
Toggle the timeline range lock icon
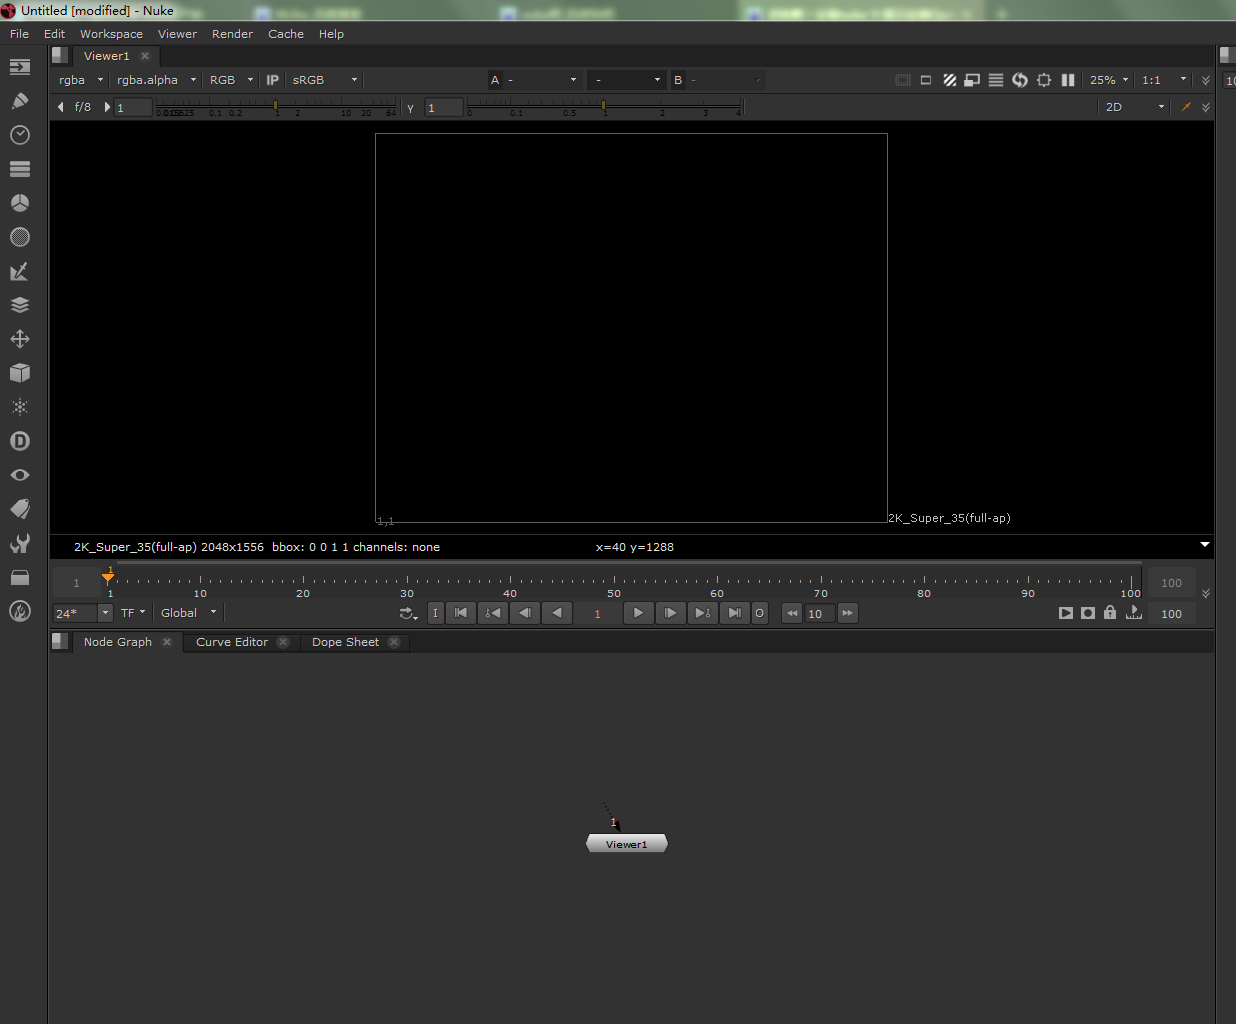[x=1110, y=613]
